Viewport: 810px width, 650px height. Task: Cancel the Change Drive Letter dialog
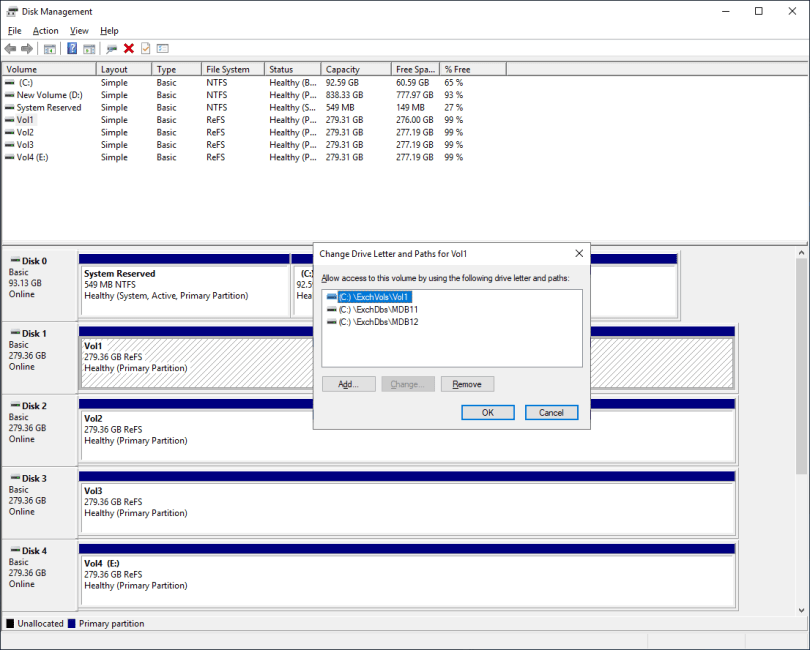[x=551, y=412]
